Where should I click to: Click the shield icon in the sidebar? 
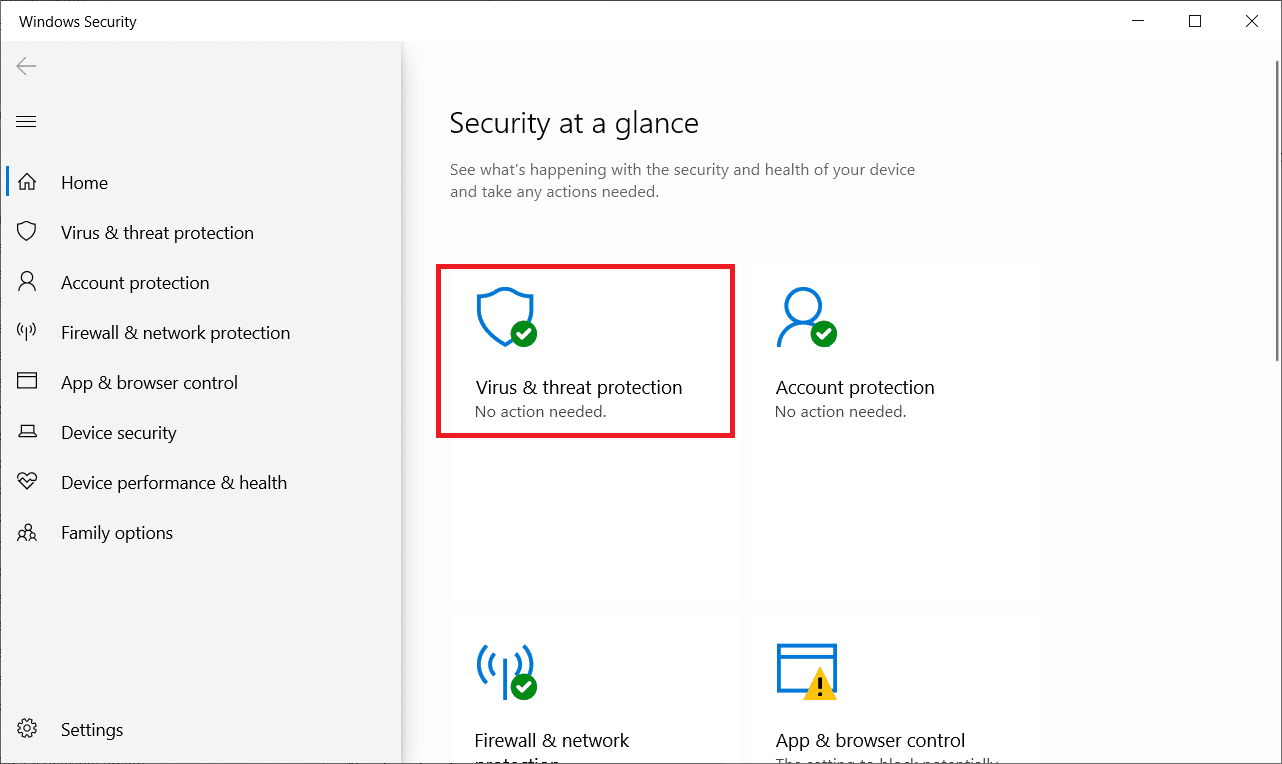click(x=27, y=232)
